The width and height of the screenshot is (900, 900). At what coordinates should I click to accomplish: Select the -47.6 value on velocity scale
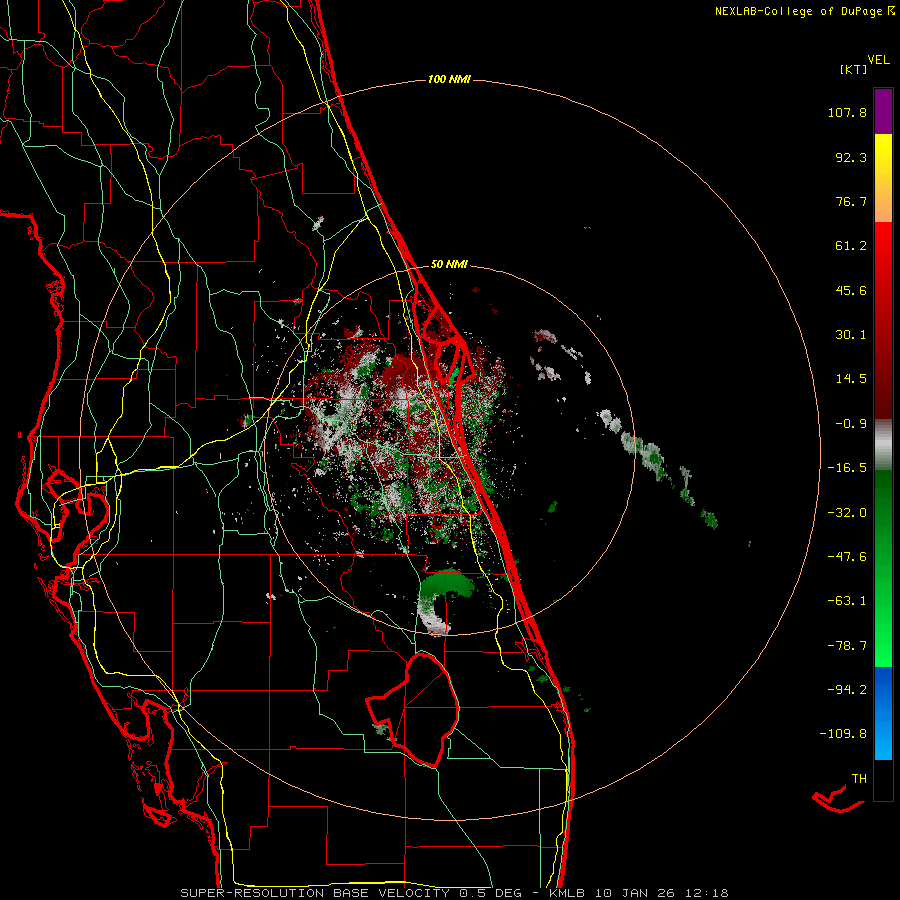[847, 557]
